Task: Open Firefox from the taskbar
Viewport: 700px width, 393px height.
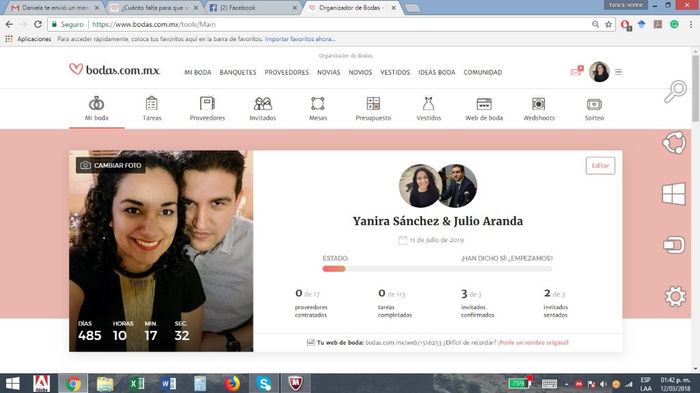Action: click(x=232, y=384)
